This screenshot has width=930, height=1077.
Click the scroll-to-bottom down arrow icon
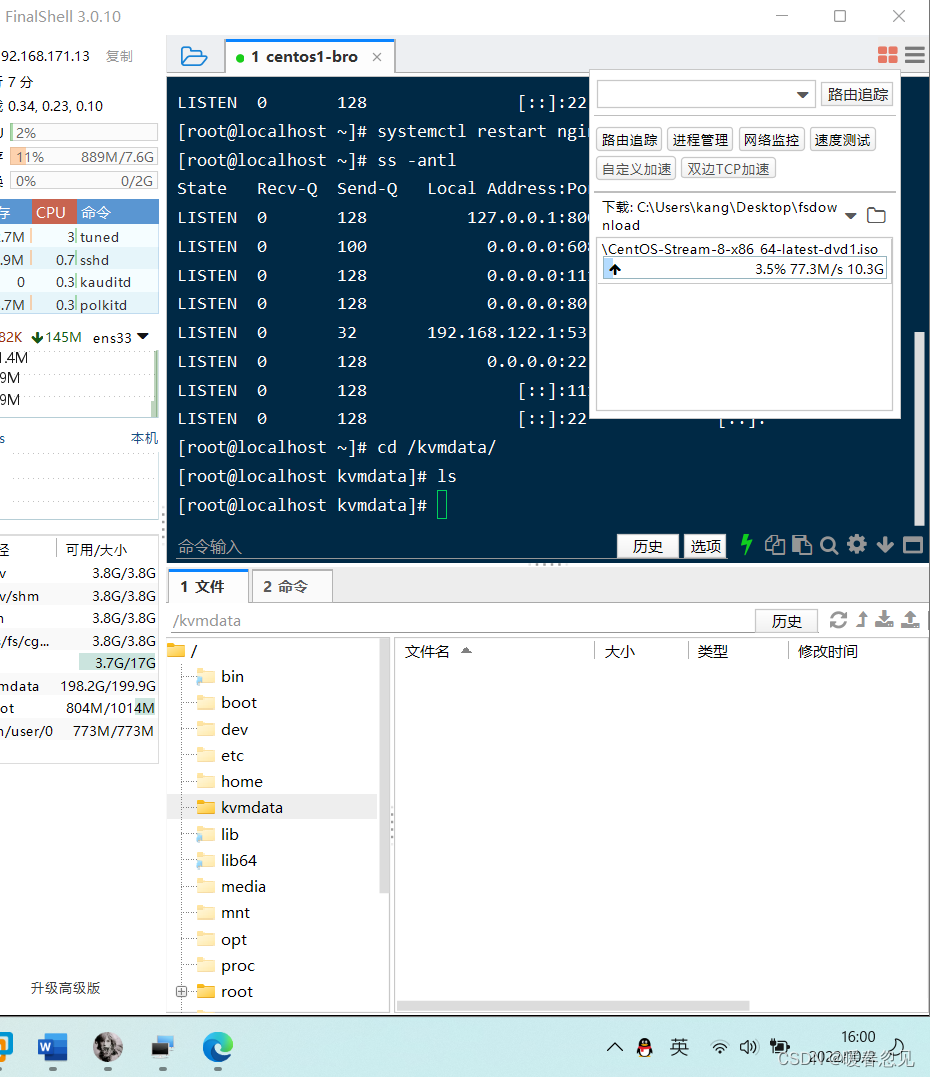pyautogui.click(x=885, y=545)
